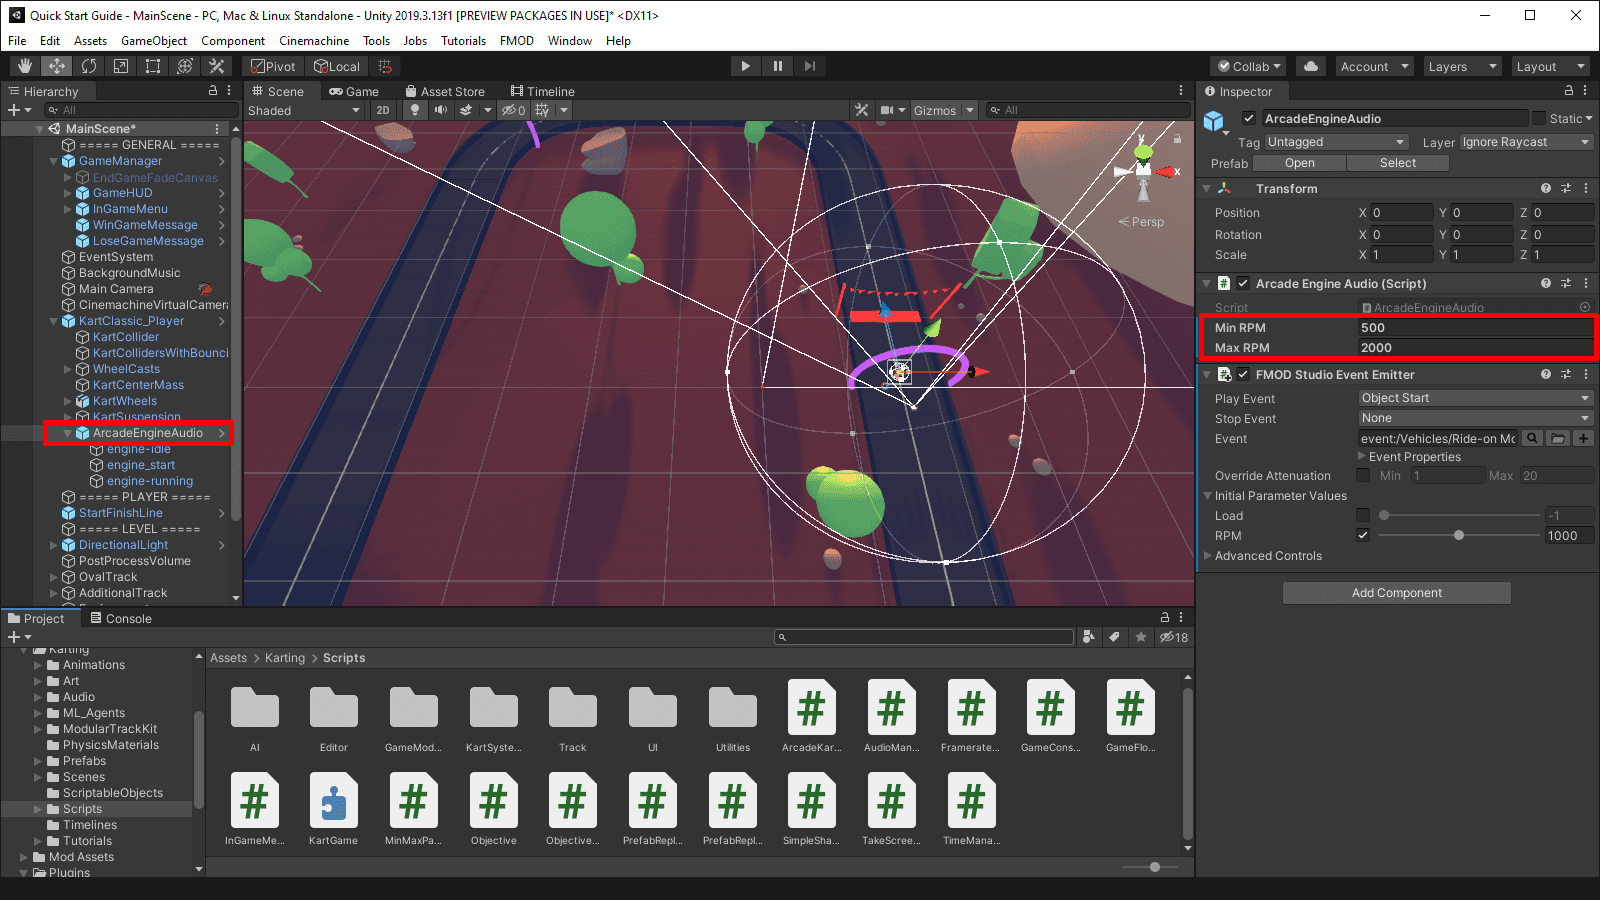This screenshot has width=1600, height=900.
Task: Click the FMOD event browse folder icon
Action: pyautogui.click(x=1558, y=438)
